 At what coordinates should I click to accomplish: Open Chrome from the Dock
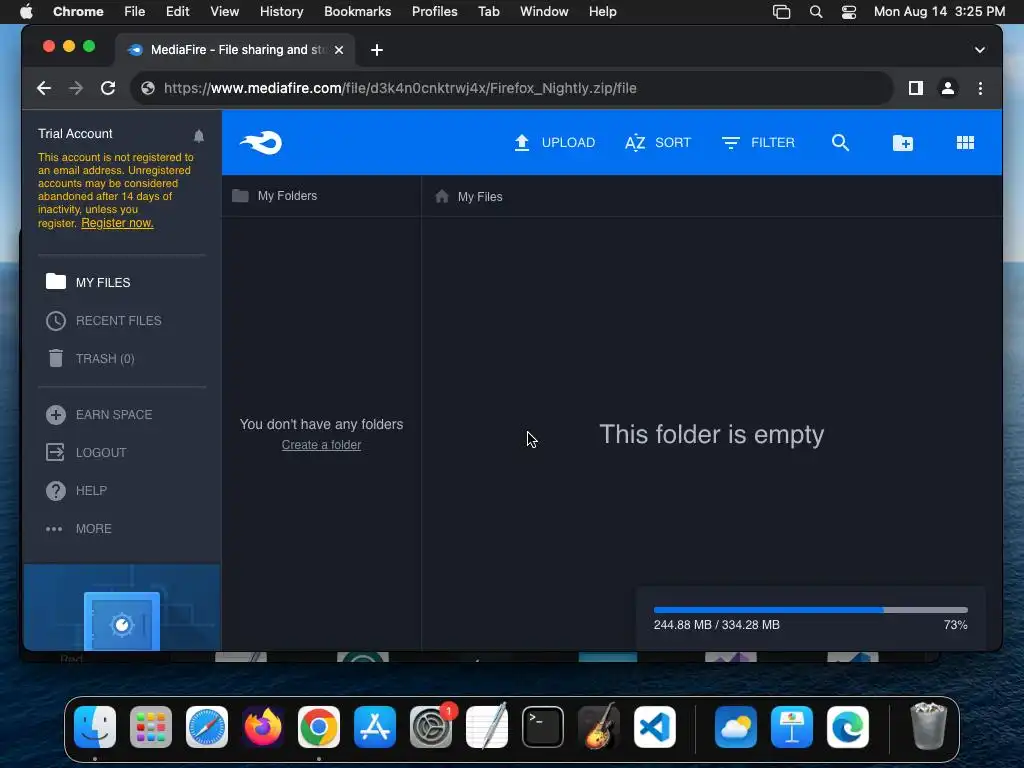[x=319, y=727]
